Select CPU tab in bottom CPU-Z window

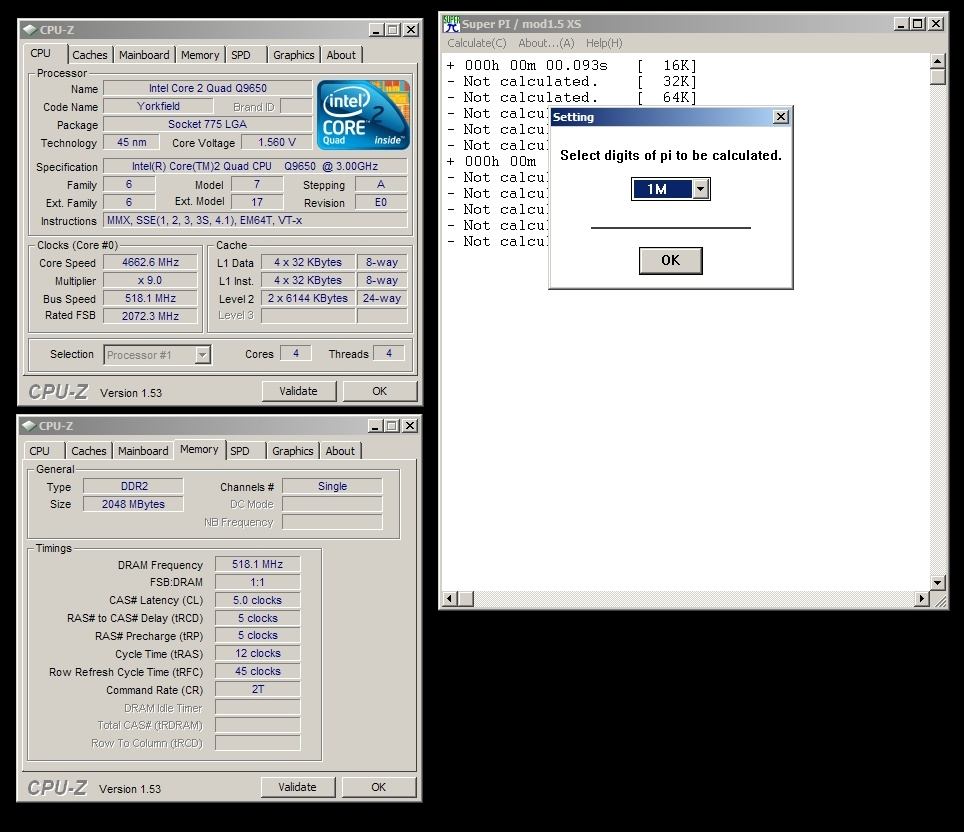click(39, 451)
